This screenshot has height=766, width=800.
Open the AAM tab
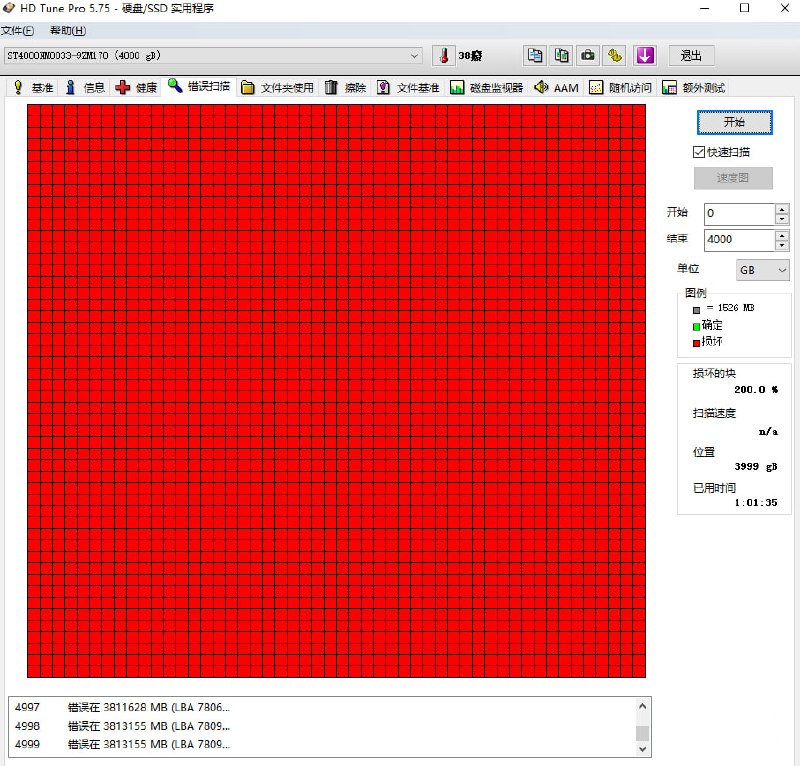click(556, 88)
